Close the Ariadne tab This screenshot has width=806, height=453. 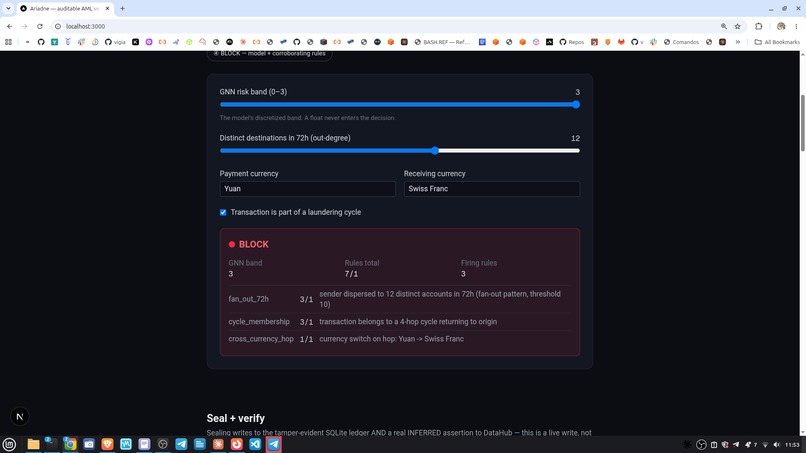click(107, 8)
